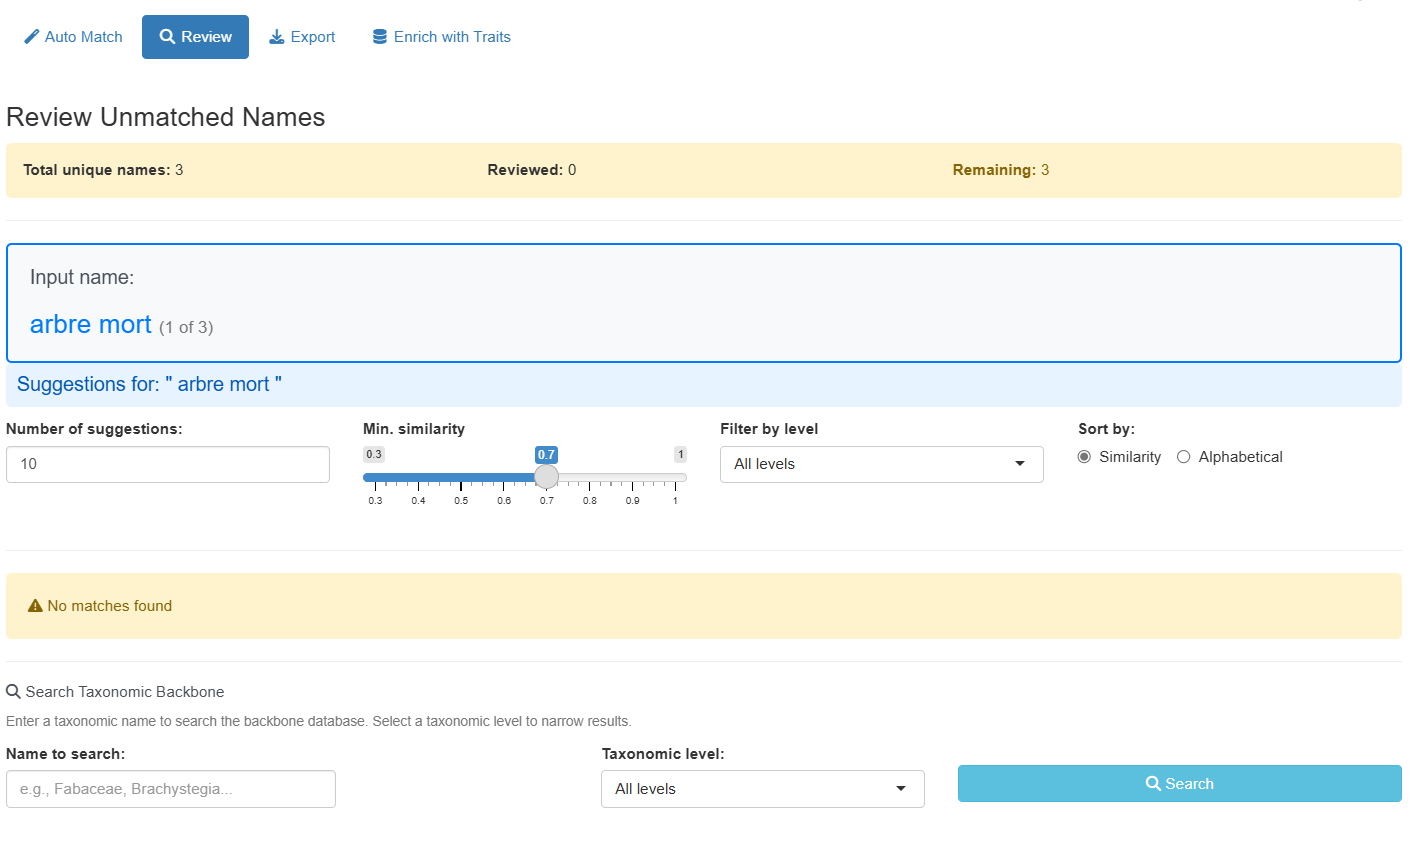Click the Min. similarity slider handle
Screen dimensions: 1416x846
[x=546, y=477]
